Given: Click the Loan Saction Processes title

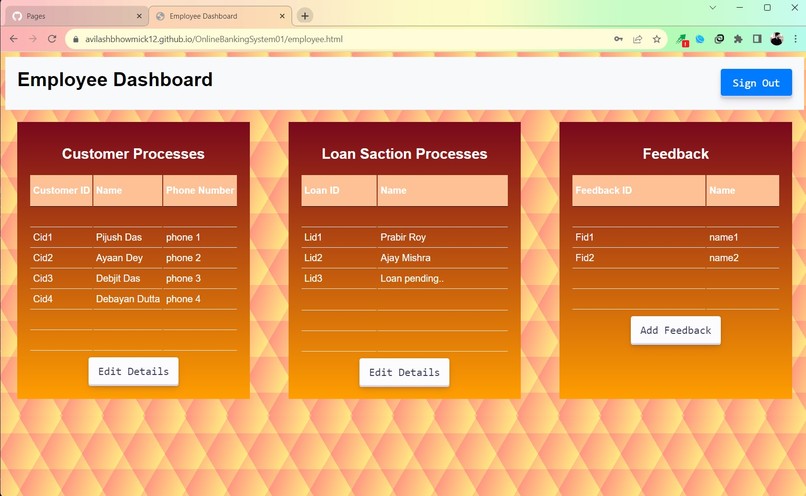Looking at the screenshot, I should [x=404, y=154].
